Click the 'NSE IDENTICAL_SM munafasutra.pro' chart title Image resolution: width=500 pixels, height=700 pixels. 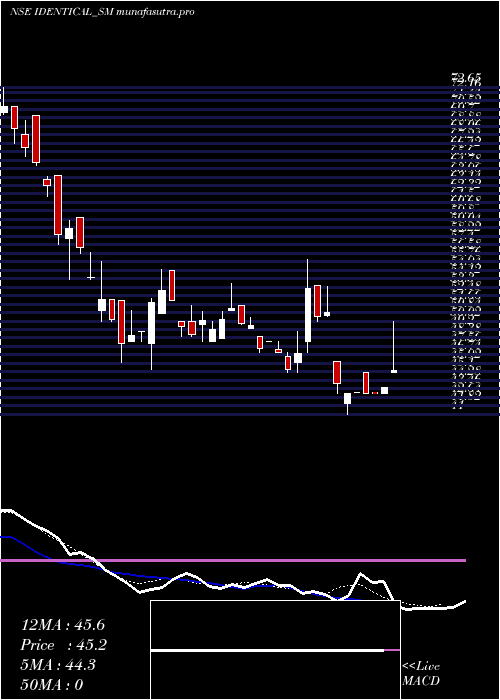tap(102, 12)
